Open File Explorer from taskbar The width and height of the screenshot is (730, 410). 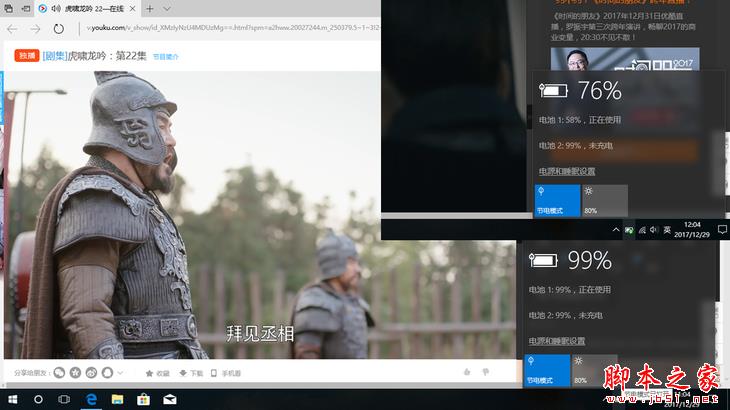pyautogui.click(x=117, y=399)
